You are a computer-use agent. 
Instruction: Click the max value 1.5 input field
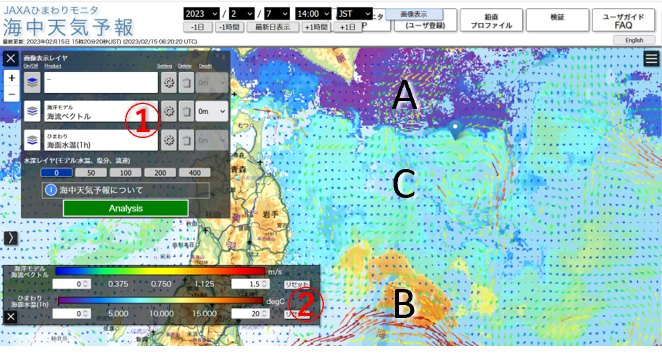(250, 284)
